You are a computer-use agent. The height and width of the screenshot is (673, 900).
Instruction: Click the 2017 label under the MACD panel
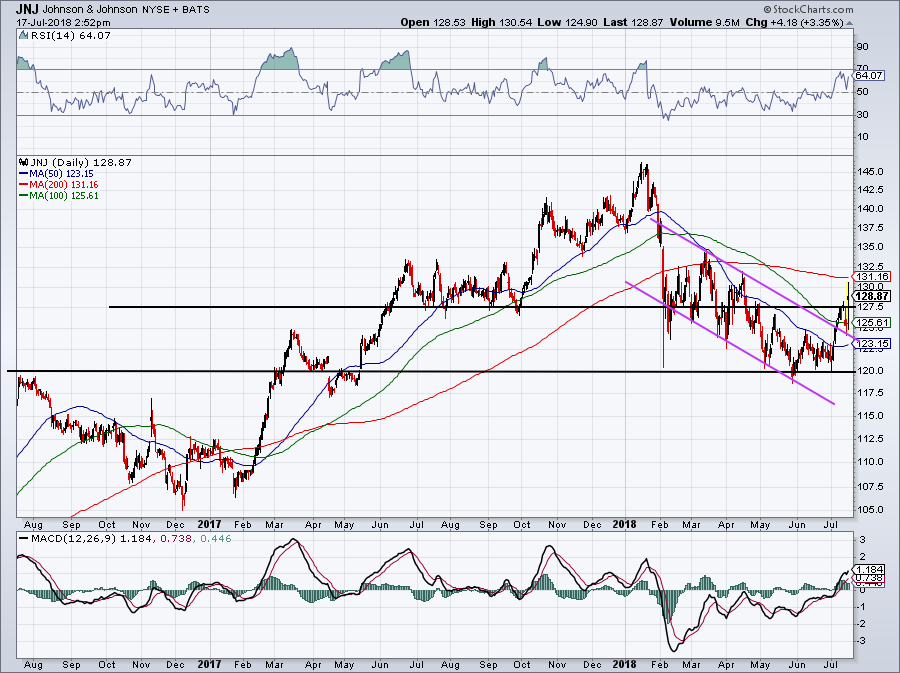tap(209, 664)
